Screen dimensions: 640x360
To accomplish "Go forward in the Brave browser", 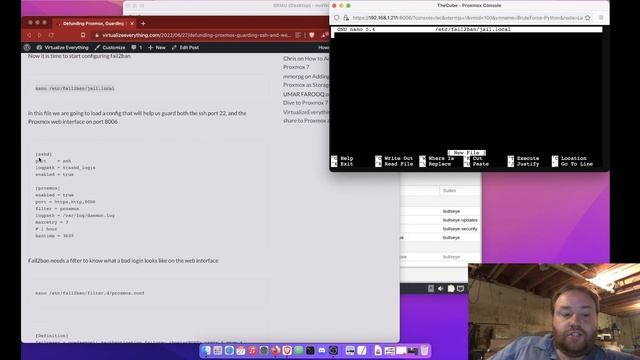I will pyautogui.click(x=40, y=35).
